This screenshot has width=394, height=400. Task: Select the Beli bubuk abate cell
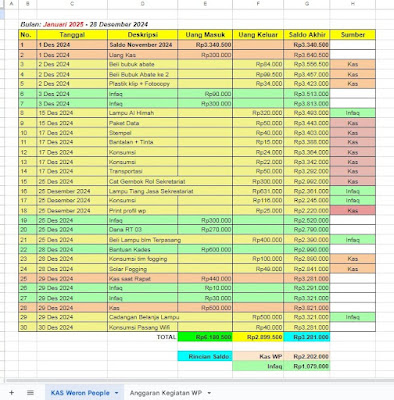[143, 64]
